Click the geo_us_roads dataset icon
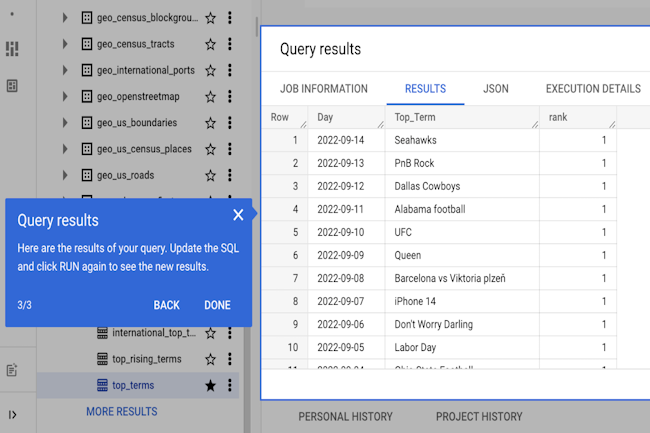The image size is (650, 433). tap(86, 175)
